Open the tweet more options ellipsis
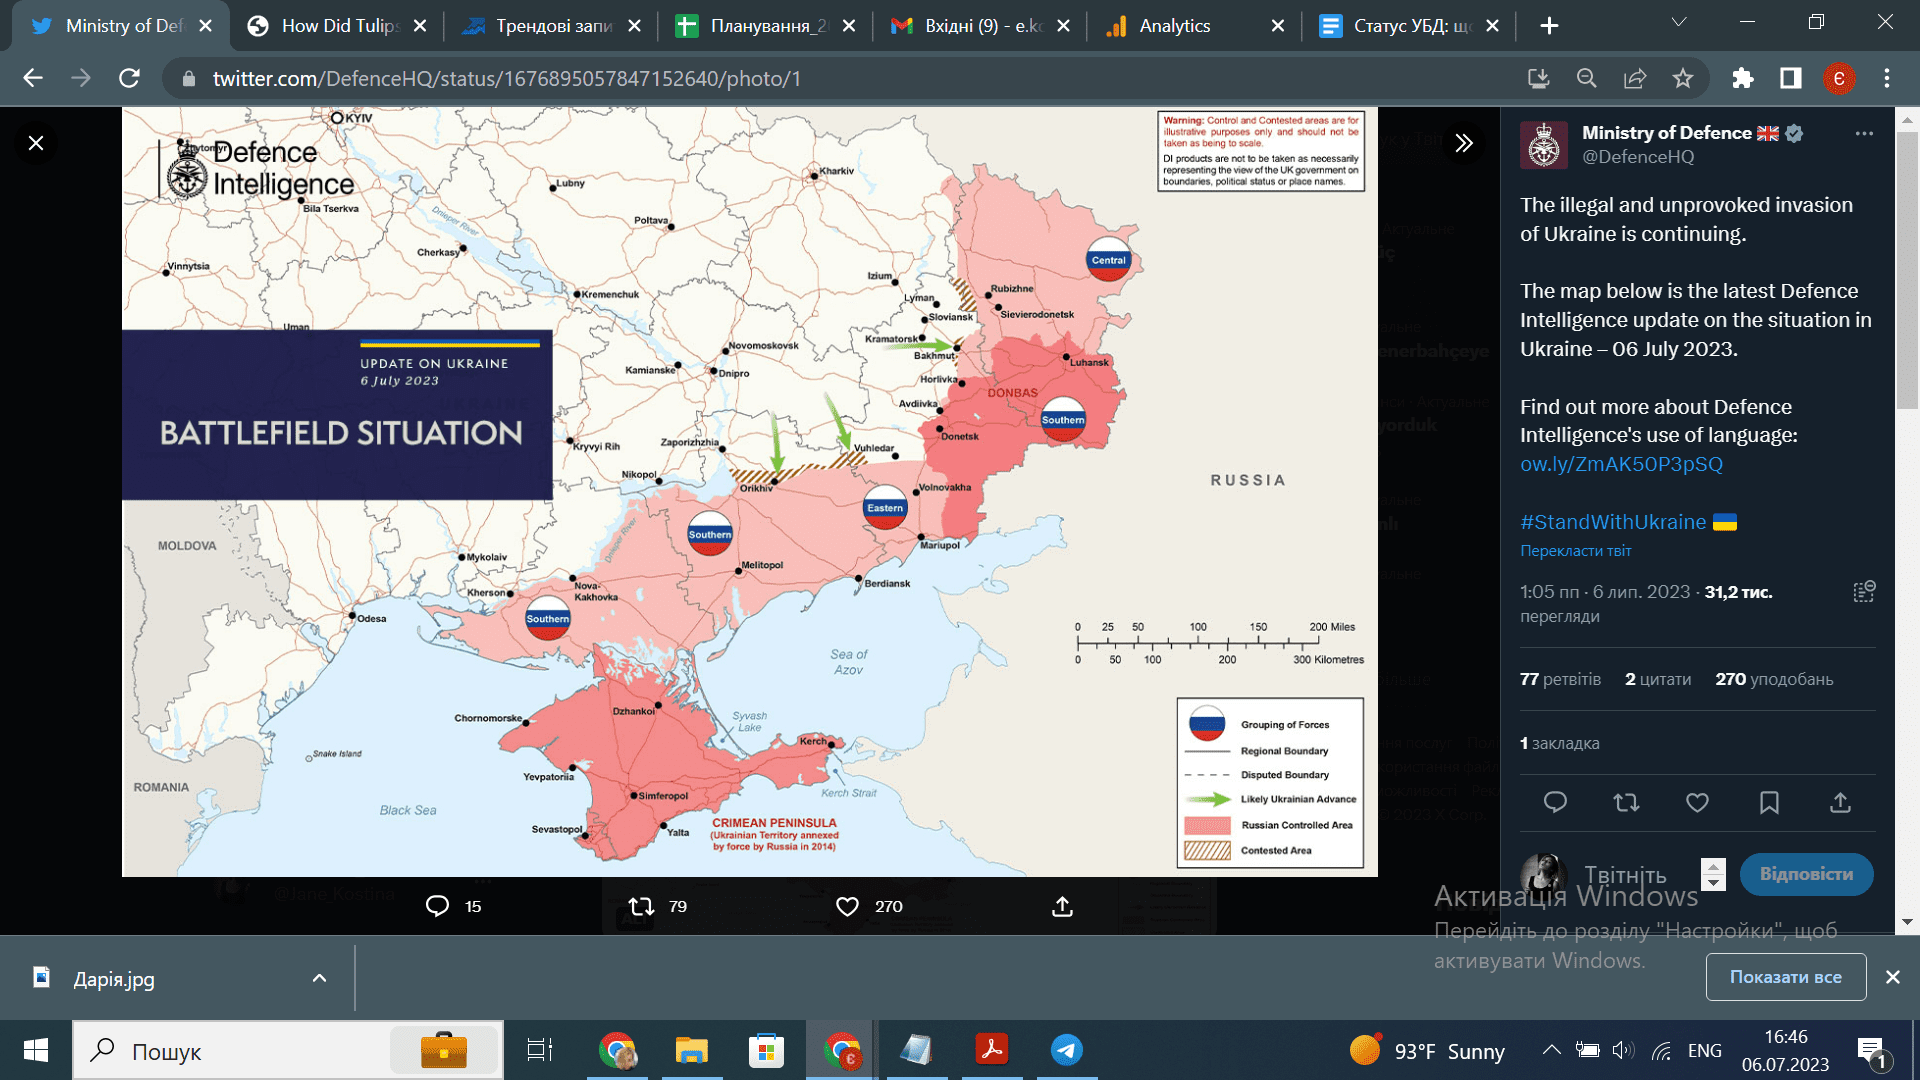This screenshot has width=1920, height=1080. 1864,133
